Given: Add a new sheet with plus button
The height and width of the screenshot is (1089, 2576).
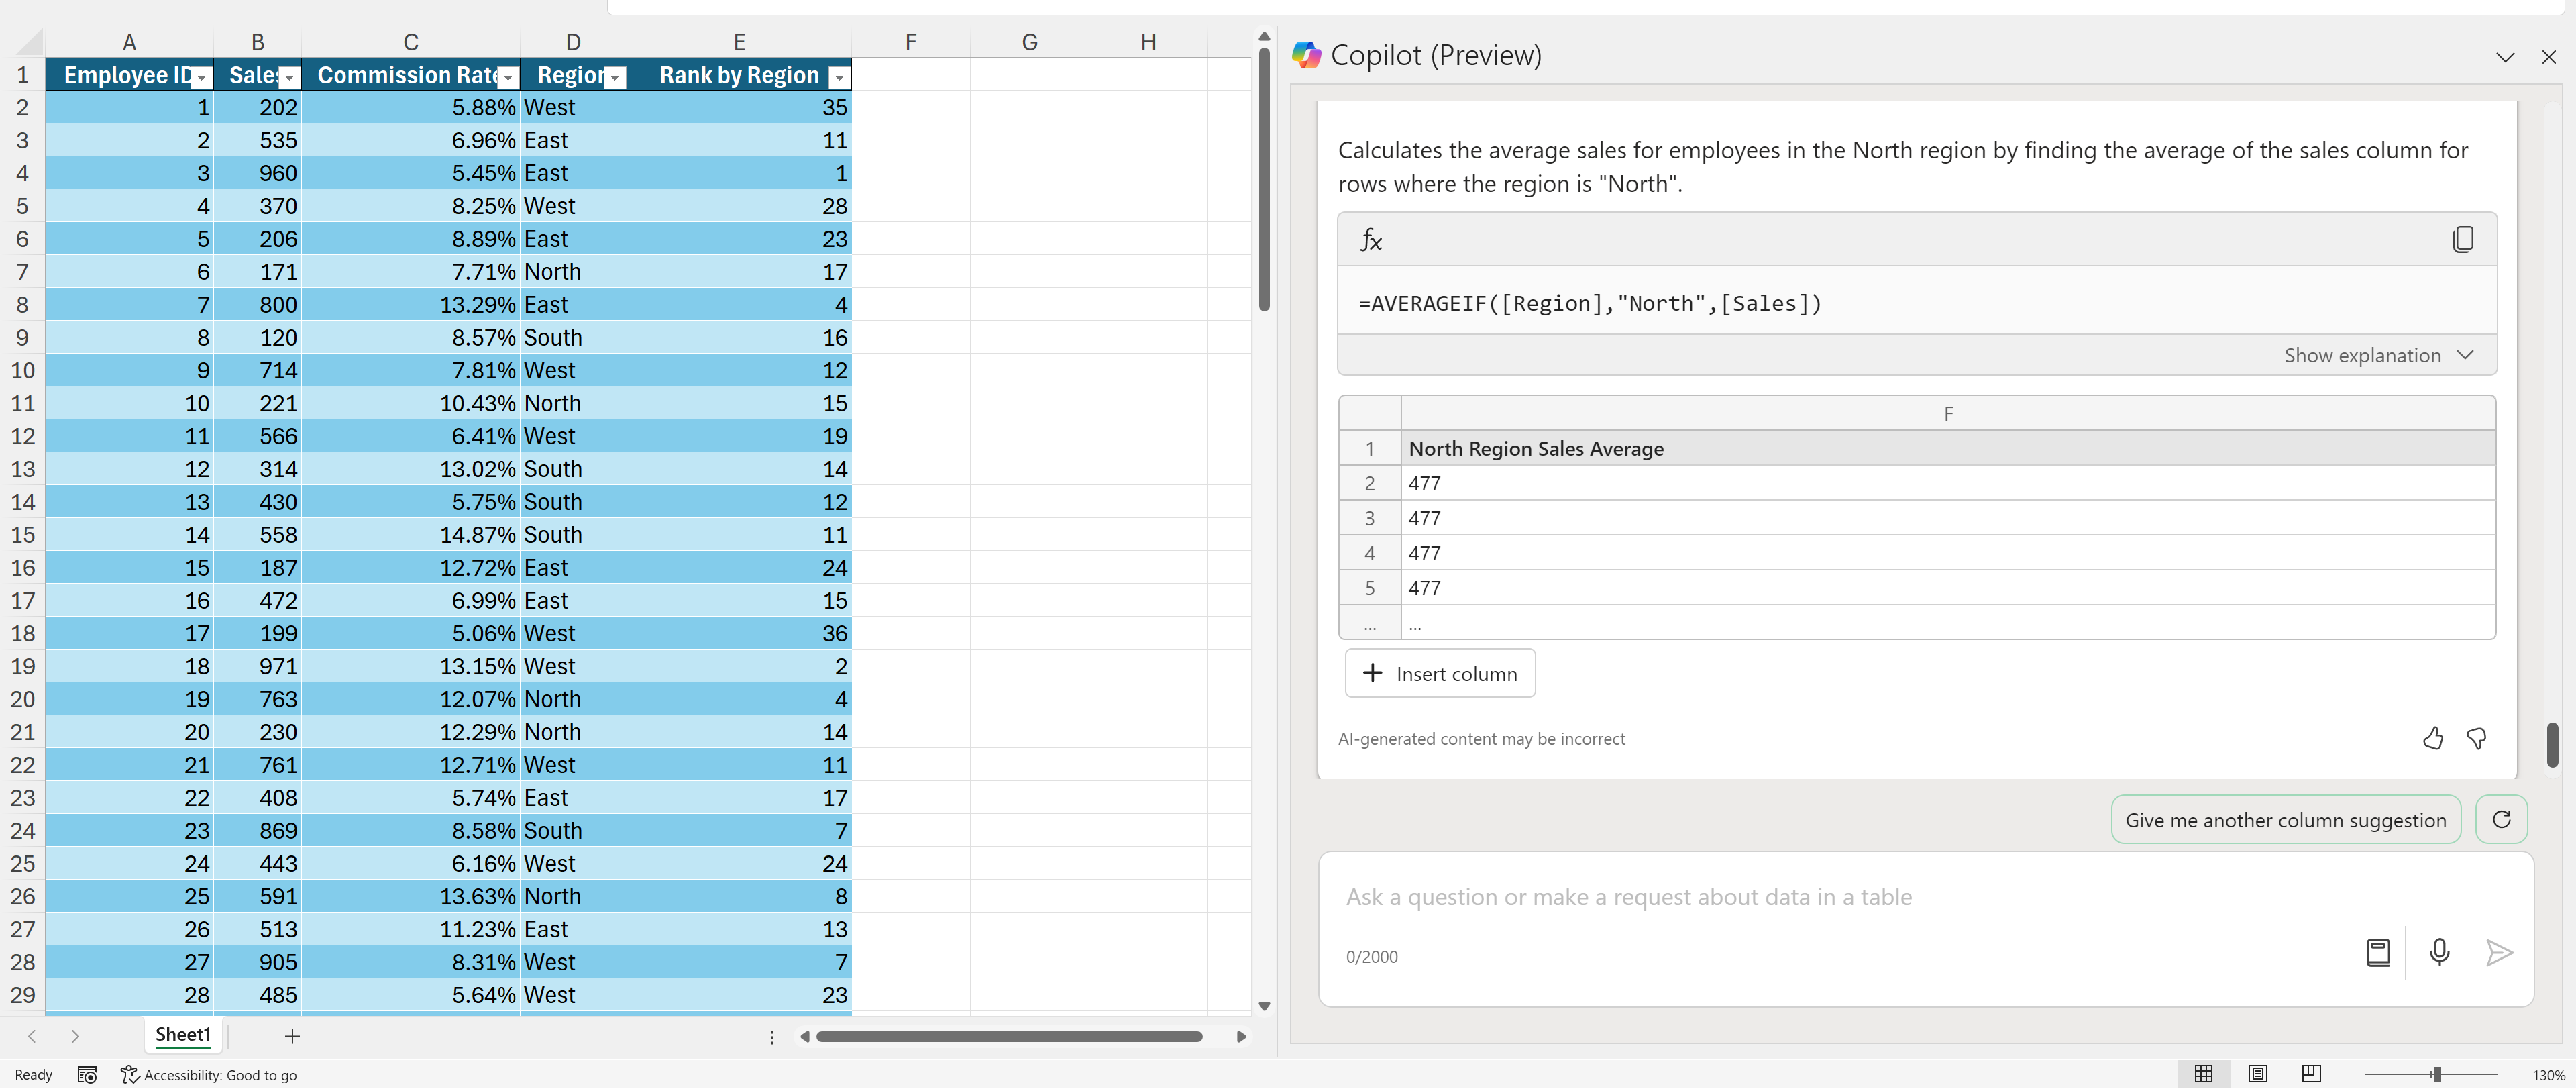Looking at the screenshot, I should tap(292, 1036).
